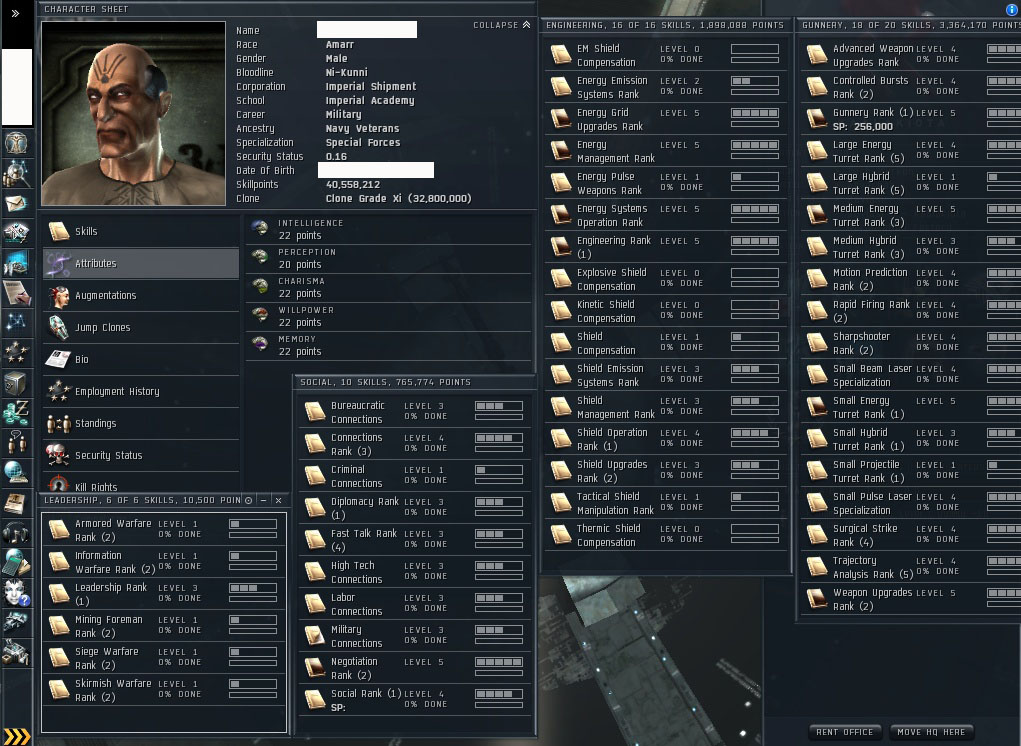Select Large Hybrid Turret skill
This screenshot has width=1021, height=746.
pos(911,183)
